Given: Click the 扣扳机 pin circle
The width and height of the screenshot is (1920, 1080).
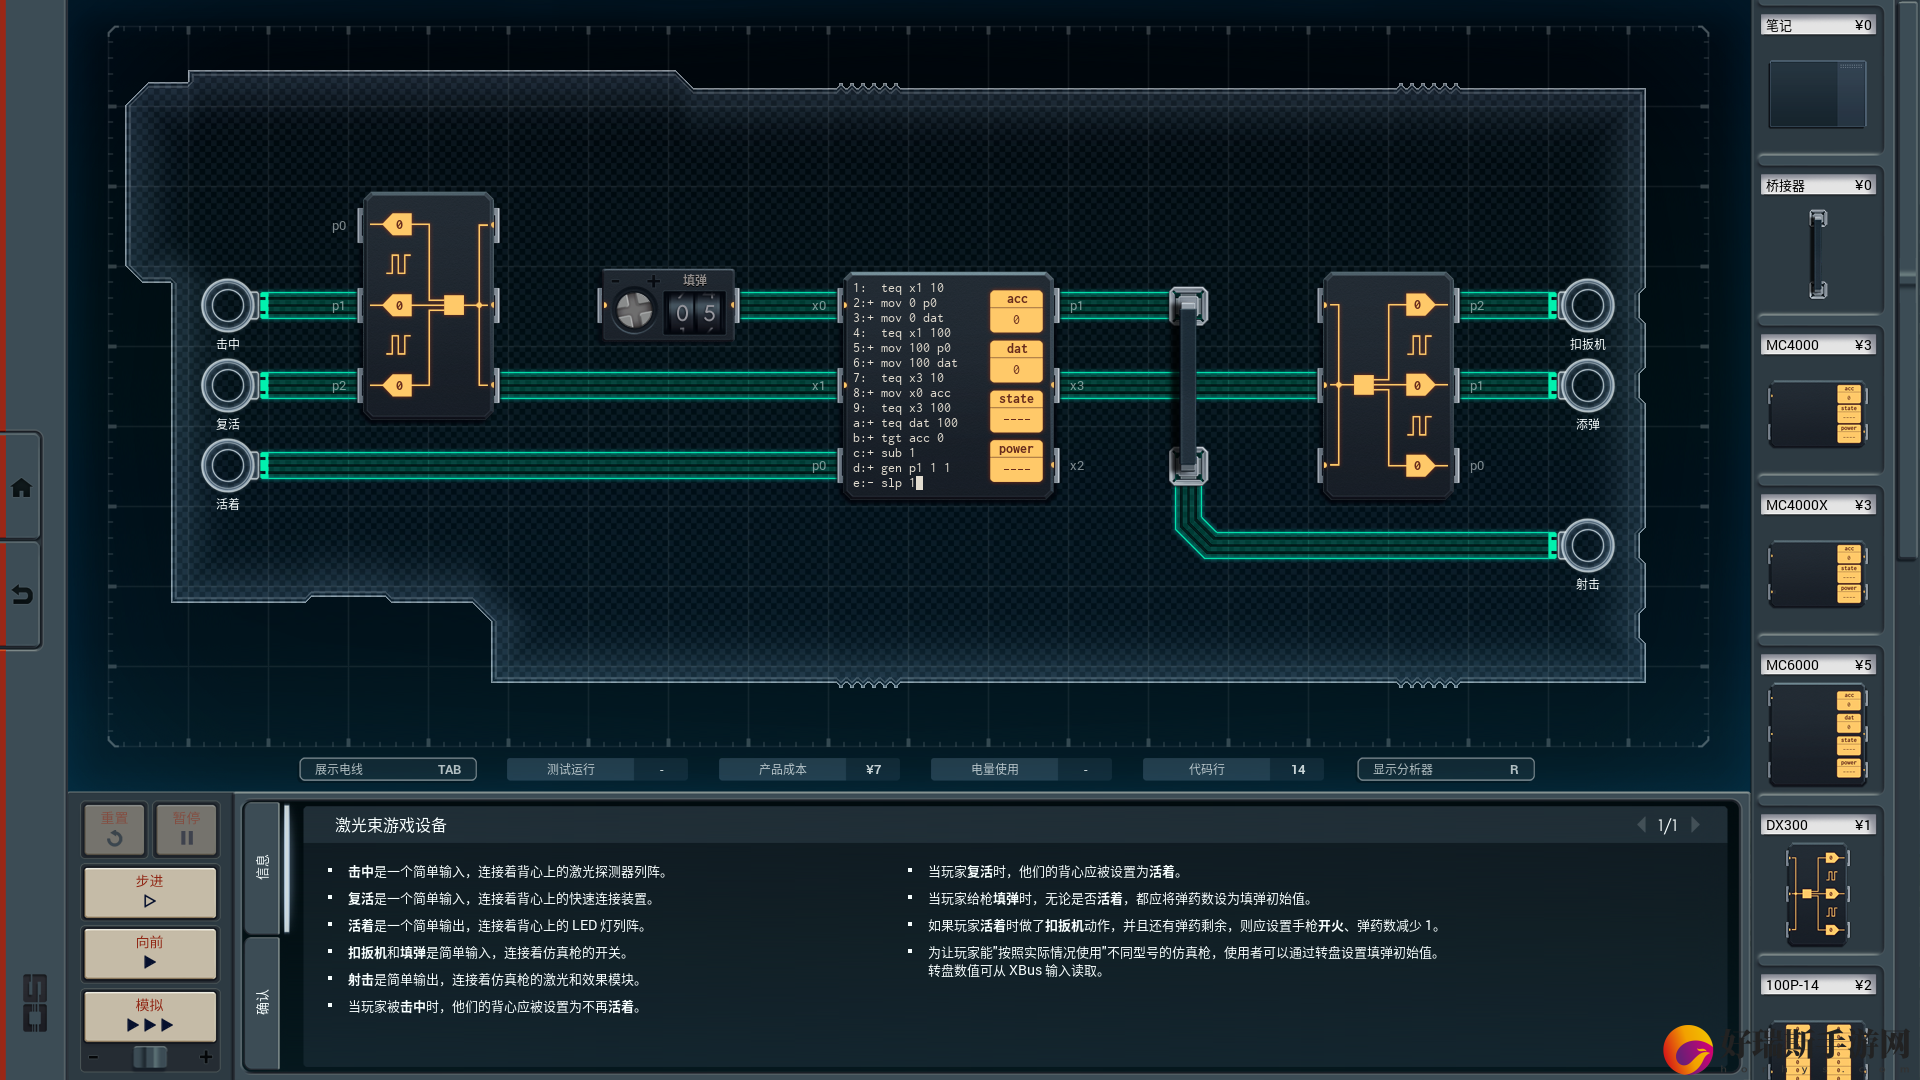Looking at the screenshot, I should point(1587,306).
